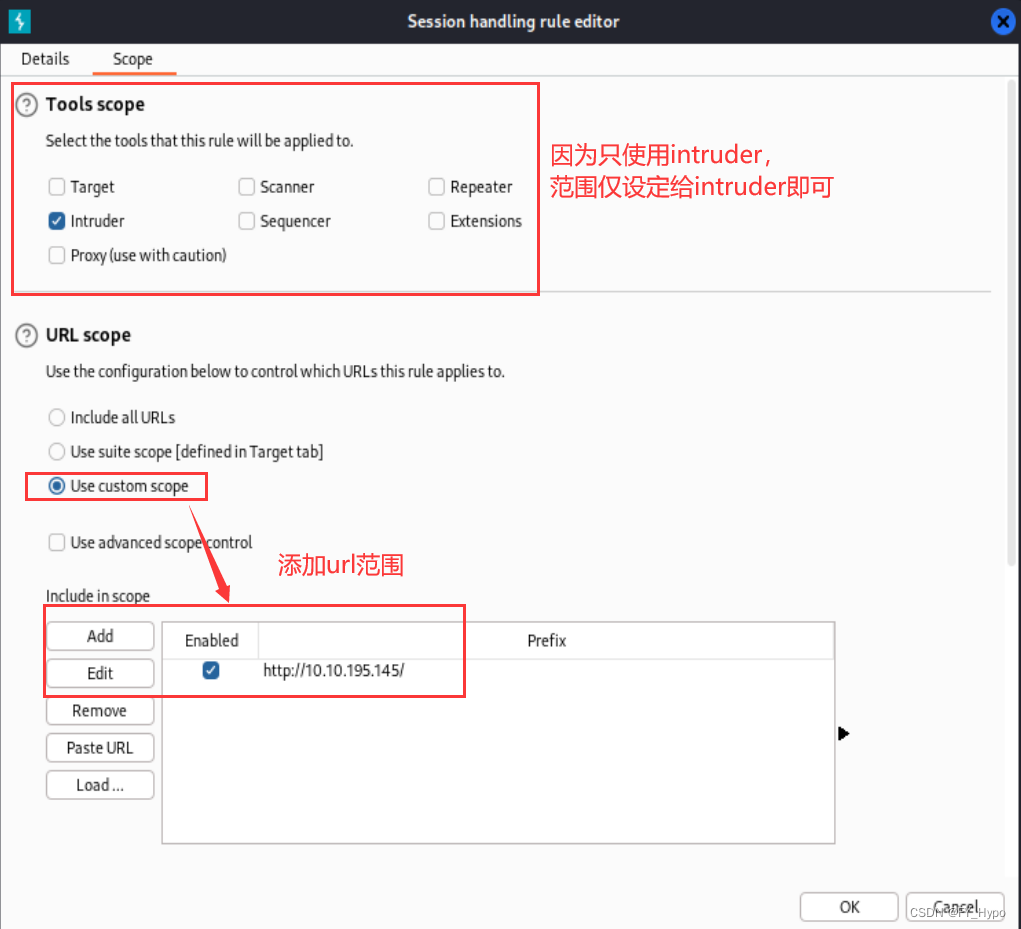Check Proxy (use with caution)
The height and width of the screenshot is (929, 1021).
click(57, 255)
